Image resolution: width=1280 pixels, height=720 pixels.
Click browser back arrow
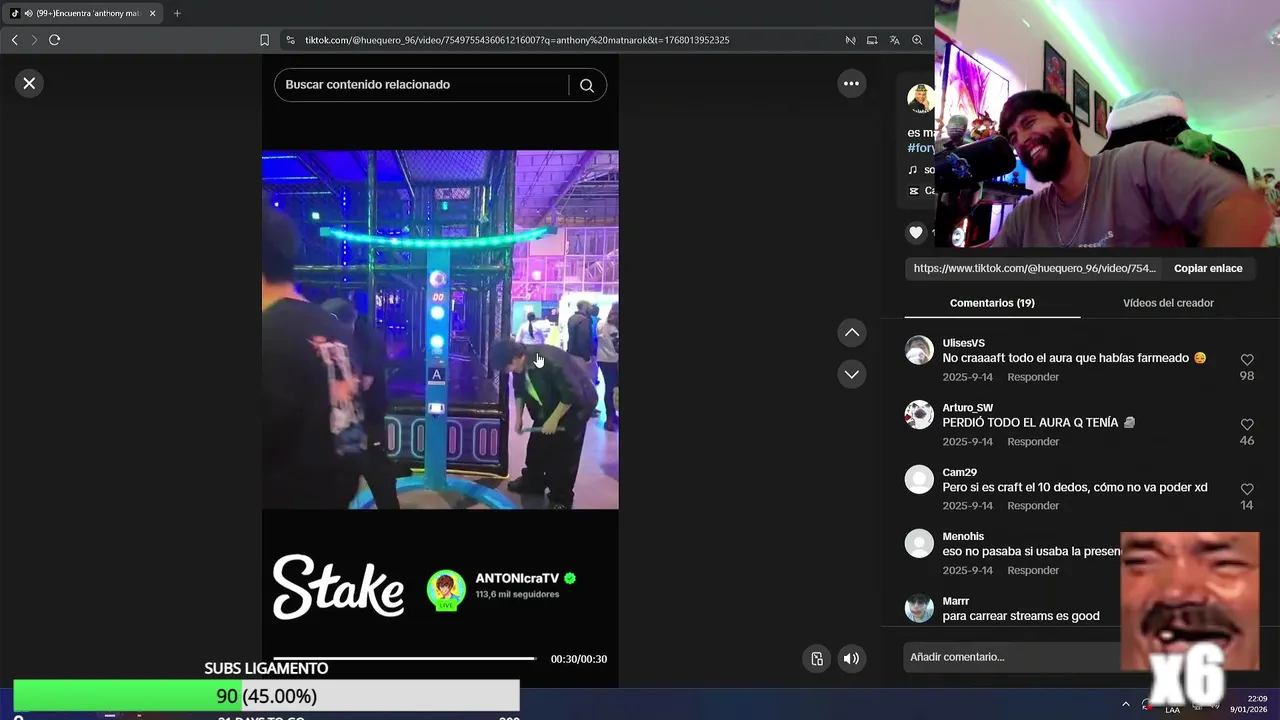14,40
